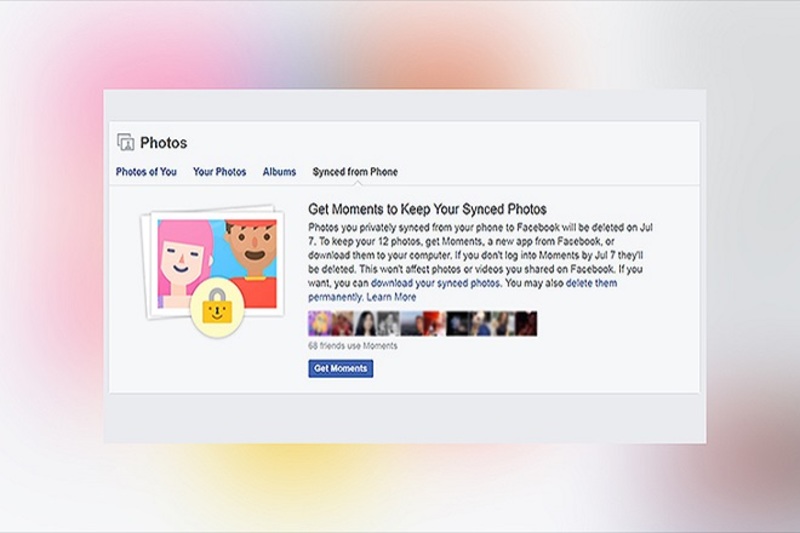The width and height of the screenshot is (800, 533).
Task: Click the 68 friends use Moments text
Action: point(353,346)
